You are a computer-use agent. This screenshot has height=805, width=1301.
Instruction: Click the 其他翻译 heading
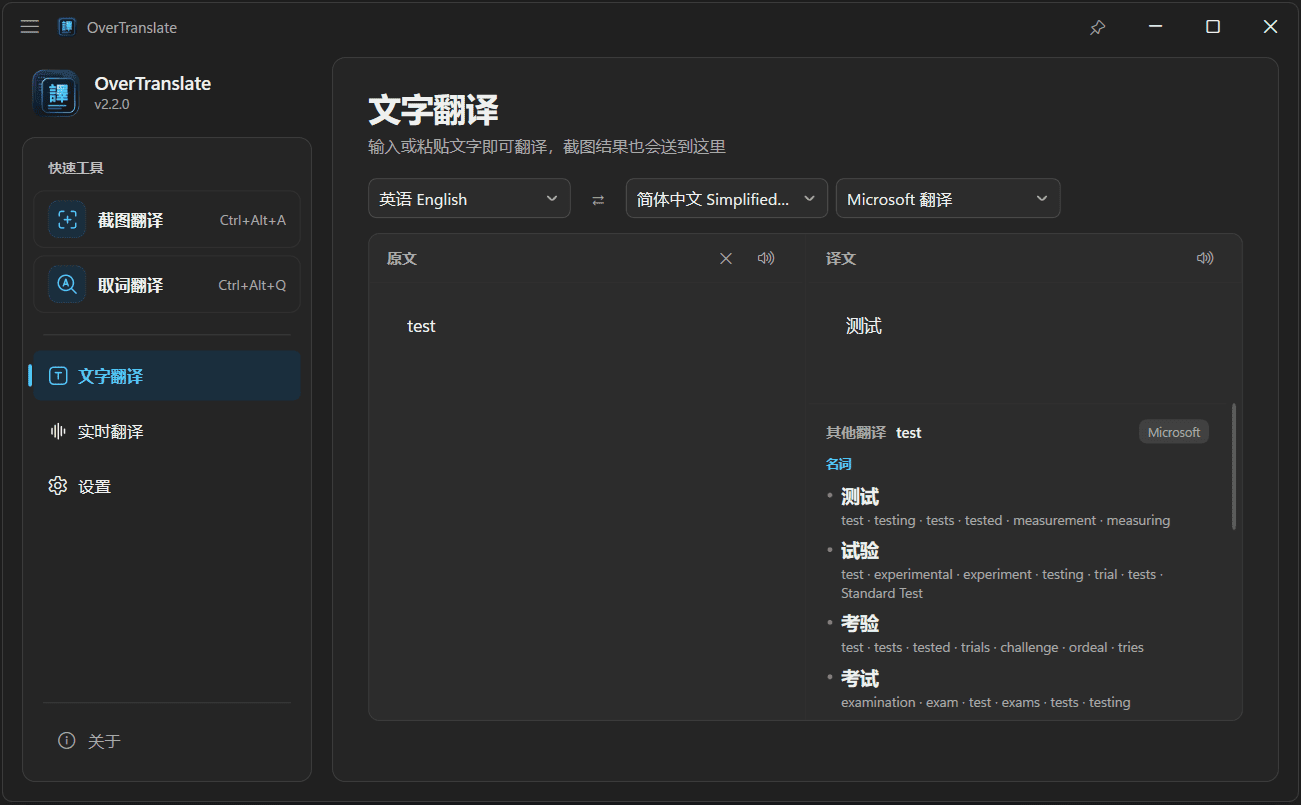[856, 433]
